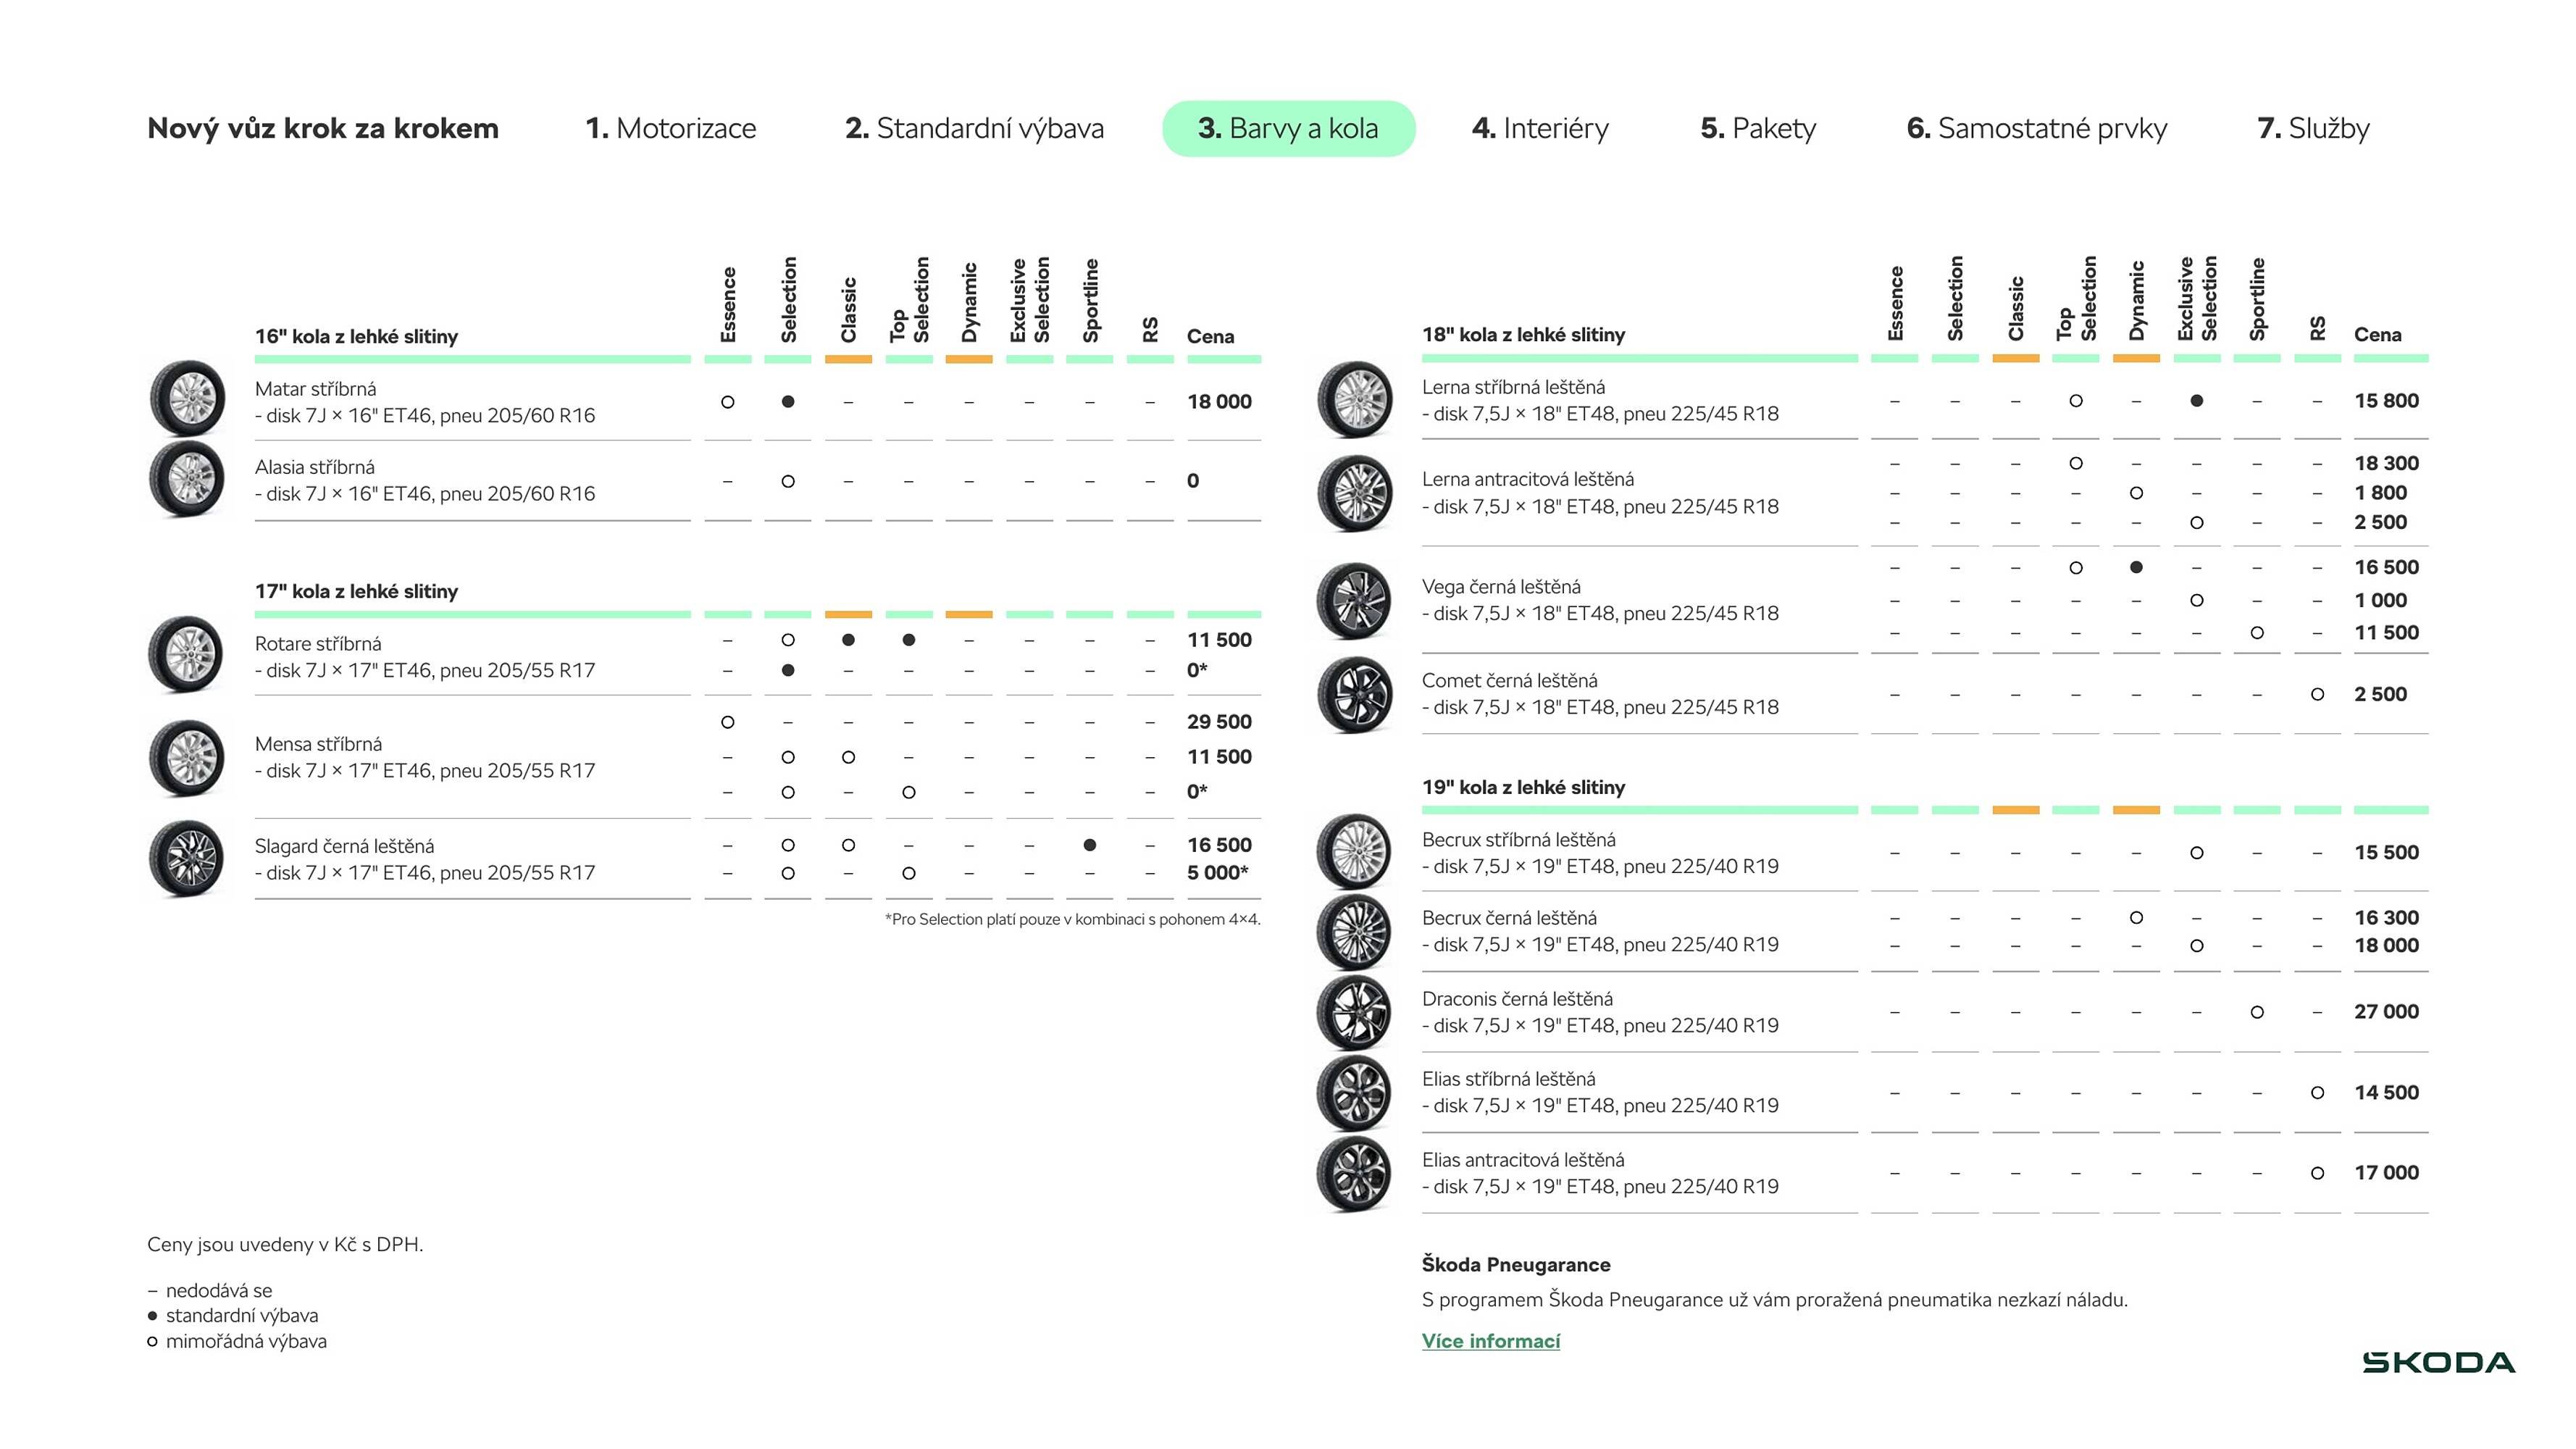2576x1449 pixels.
Task: Click the Slagard černá leštěná wheel image
Action: (187, 858)
